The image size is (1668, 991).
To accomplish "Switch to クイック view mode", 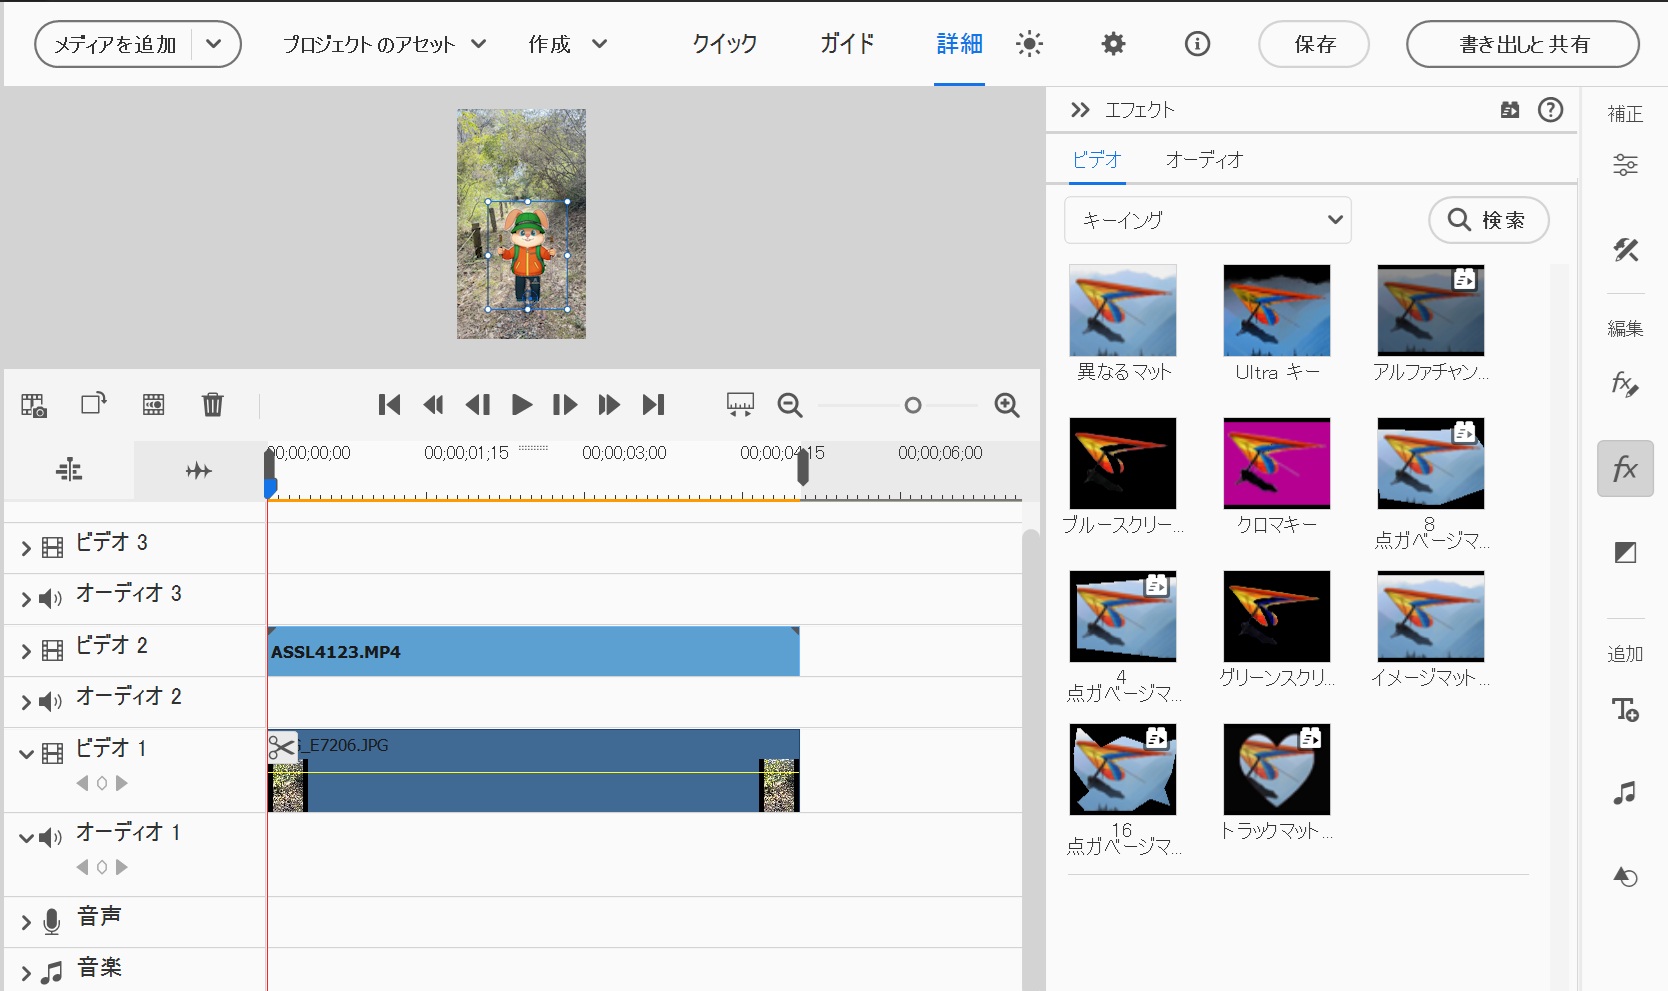I will pyautogui.click(x=724, y=44).
